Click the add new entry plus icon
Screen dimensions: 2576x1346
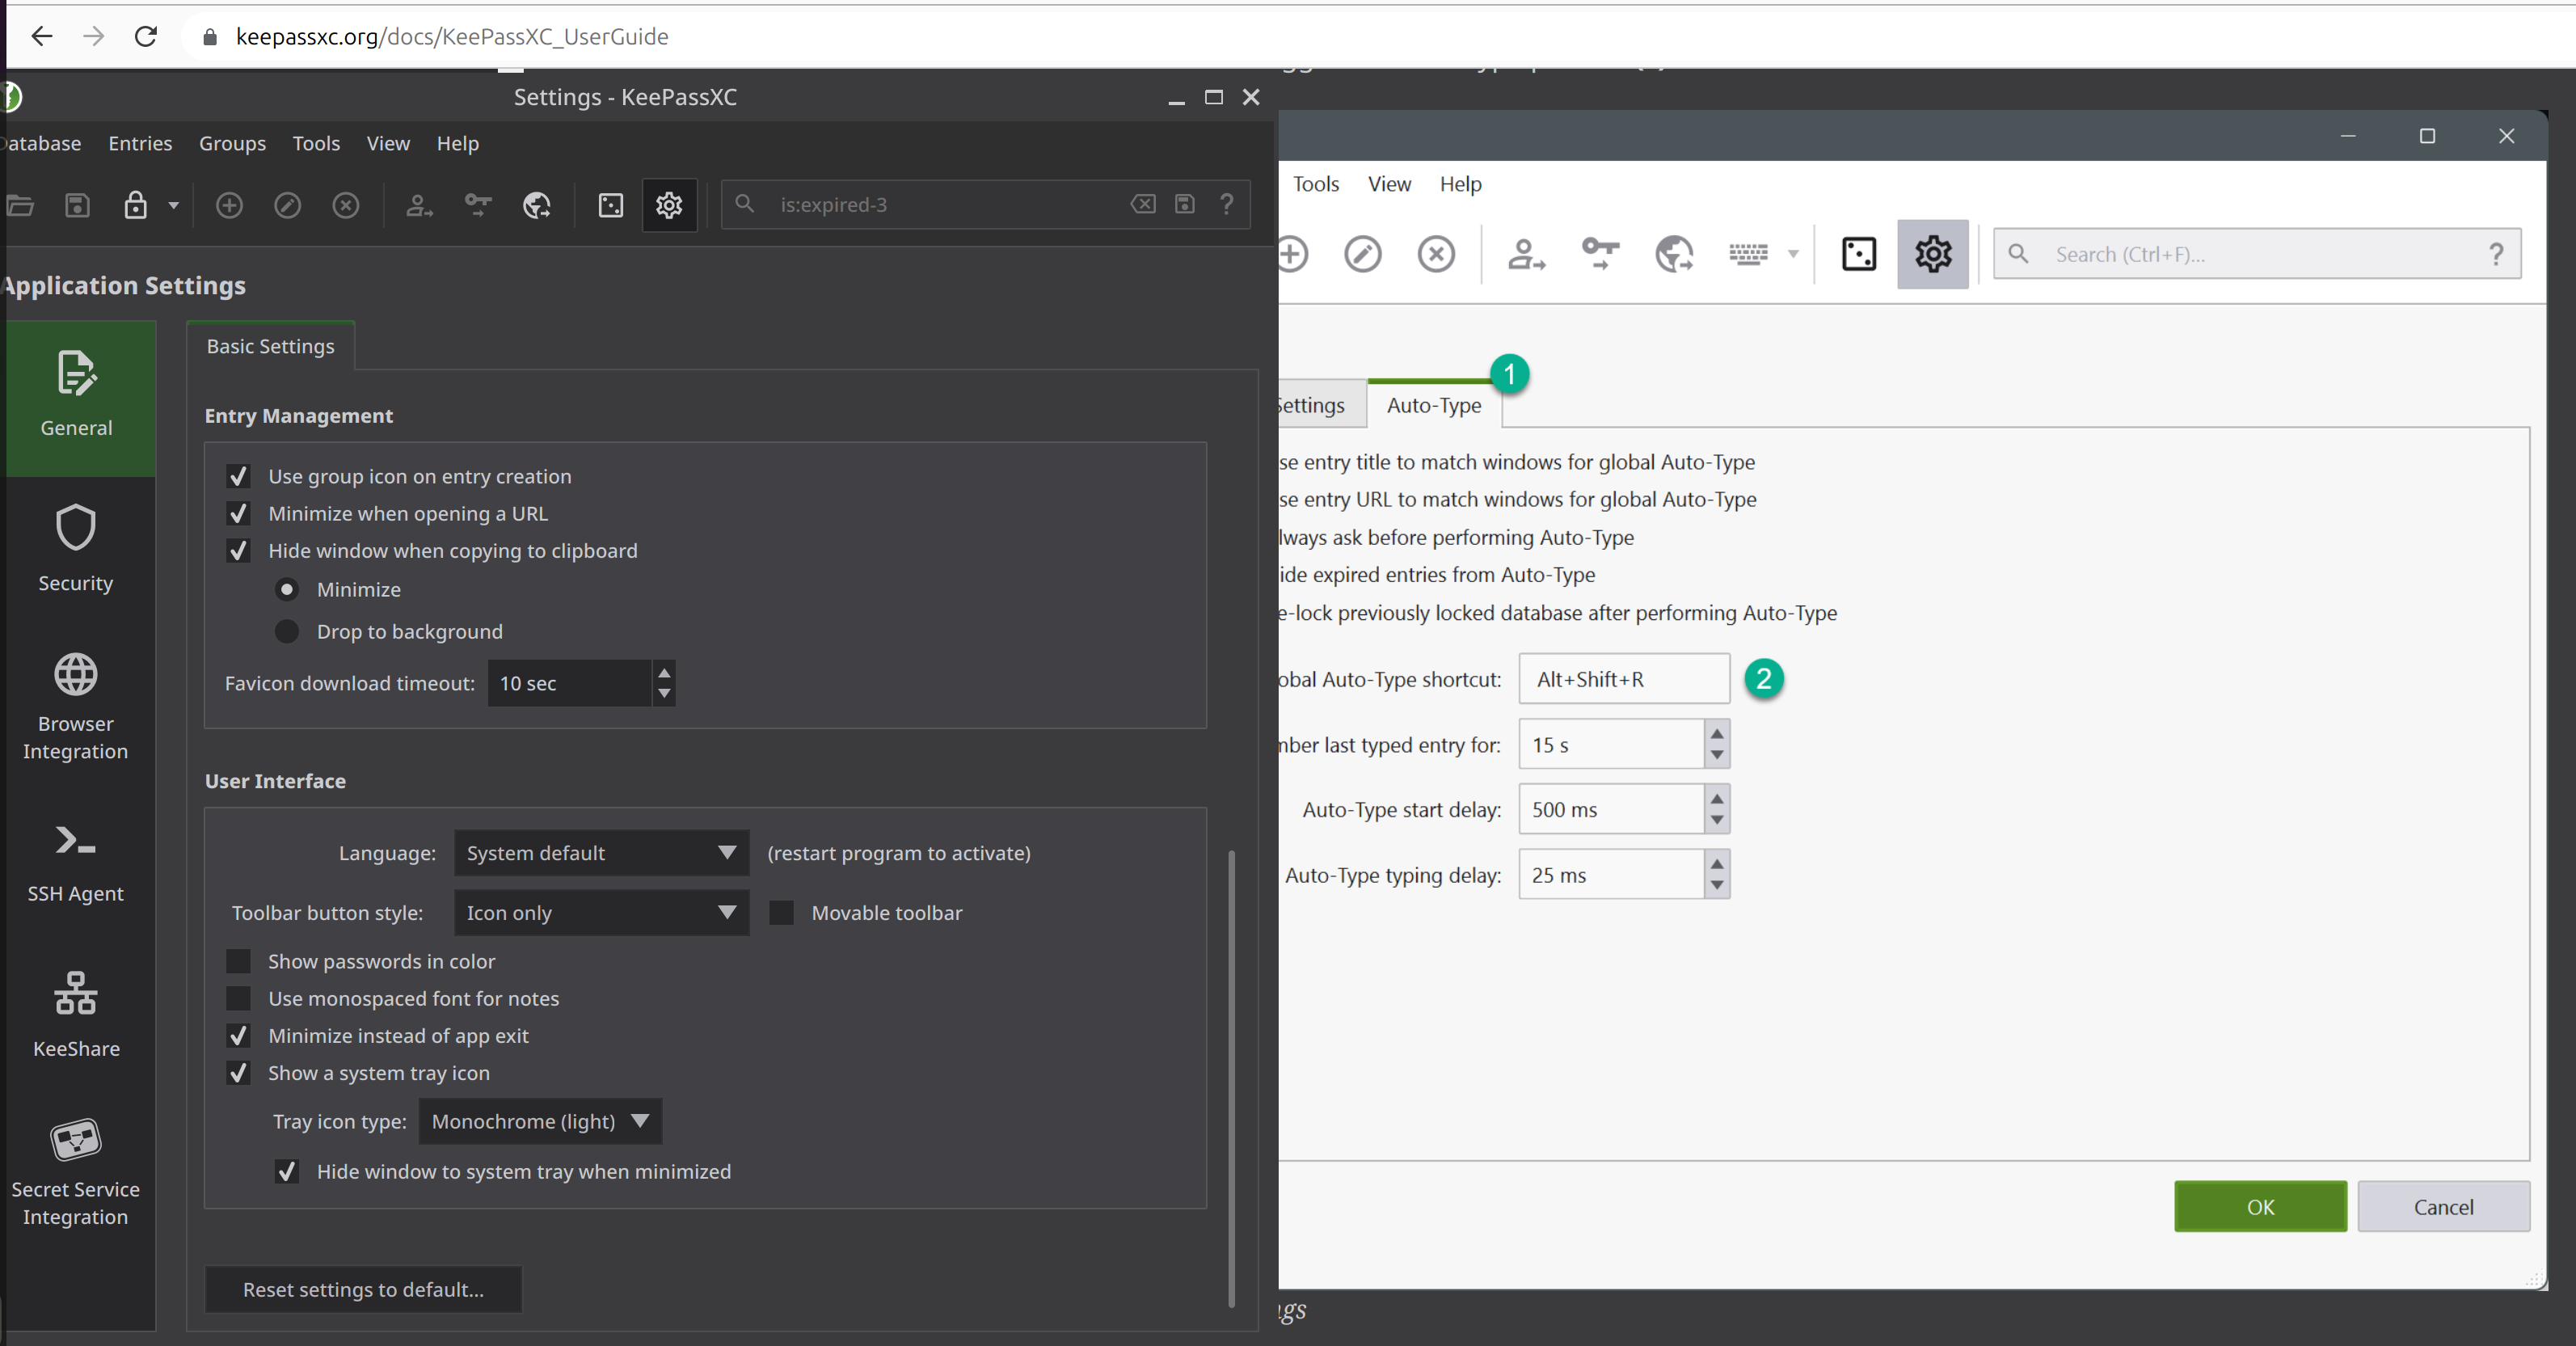(1291, 253)
